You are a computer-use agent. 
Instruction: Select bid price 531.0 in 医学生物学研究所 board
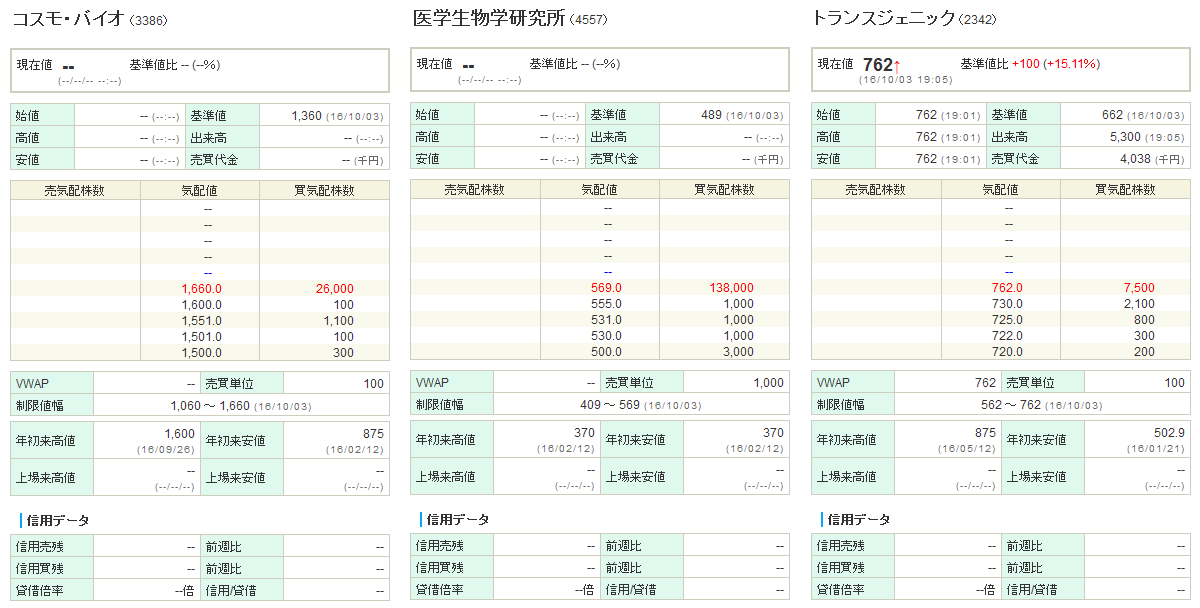(606, 320)
